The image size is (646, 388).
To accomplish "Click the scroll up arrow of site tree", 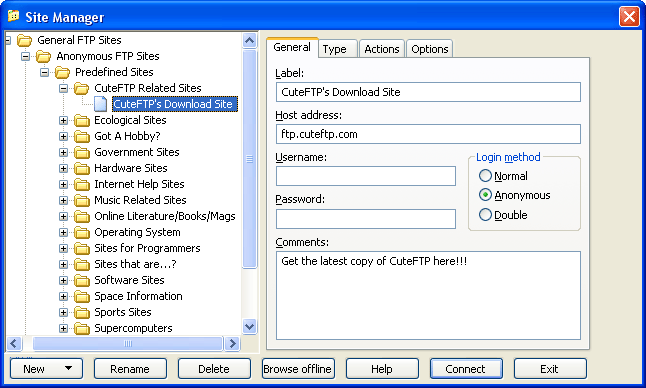I will pos(250,40).
